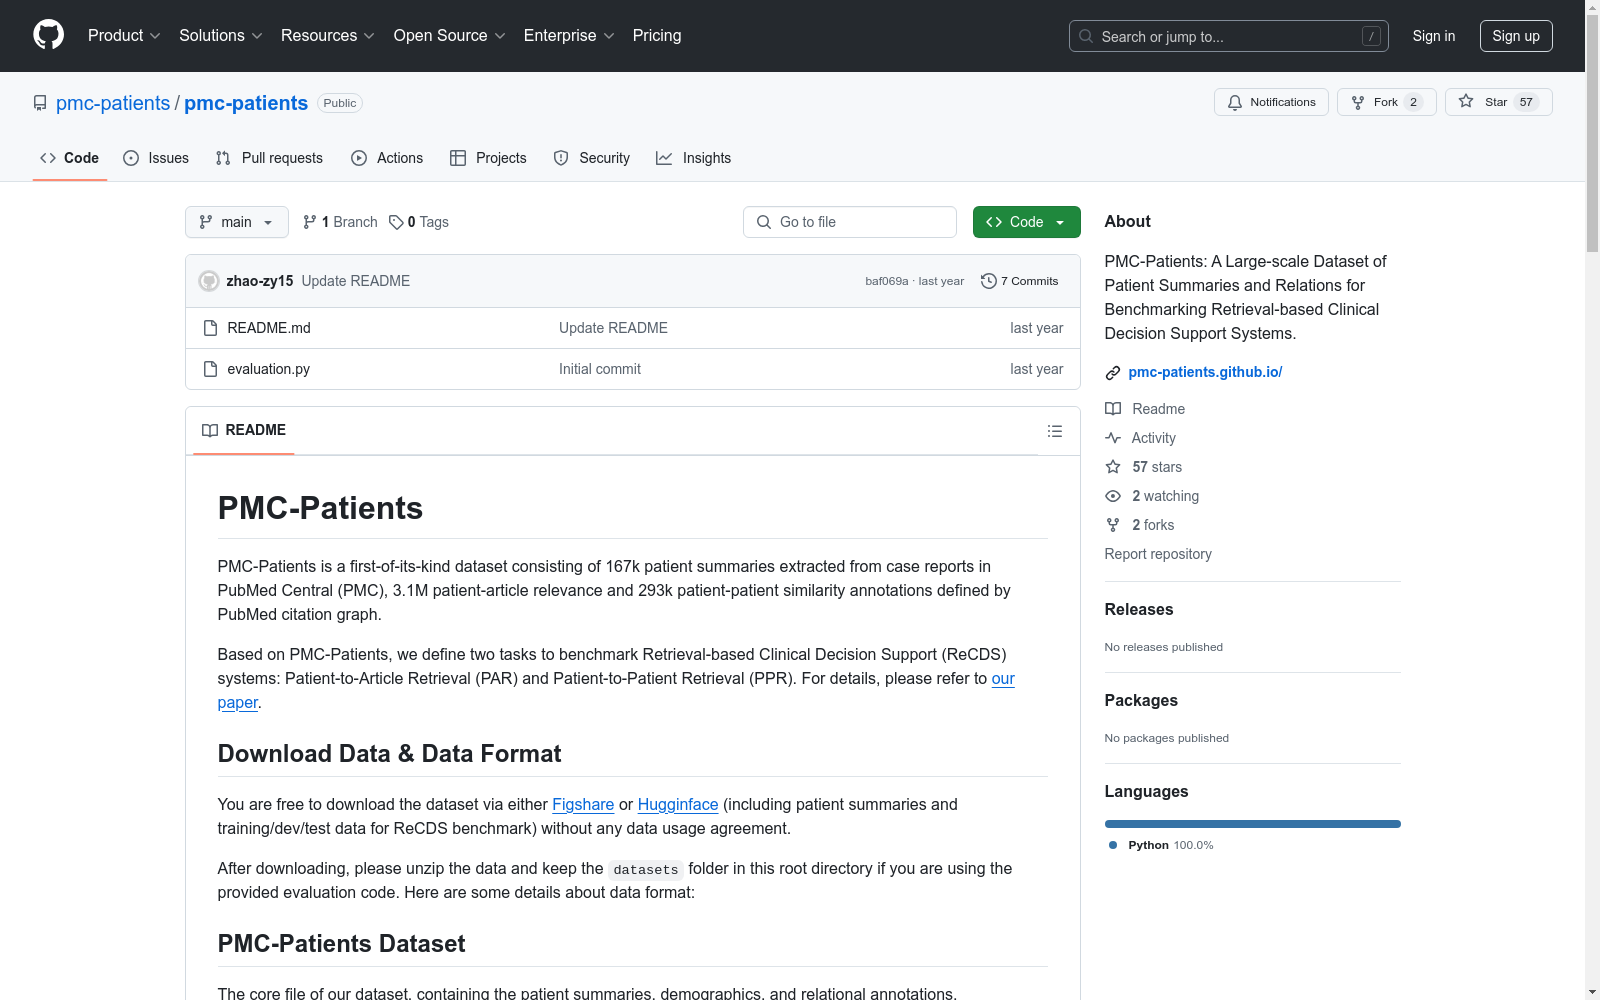Switch to the Pull requests tab
Image resolution: width=1600 pixels, height=1000 pixels.
click(x=269, y=158)
